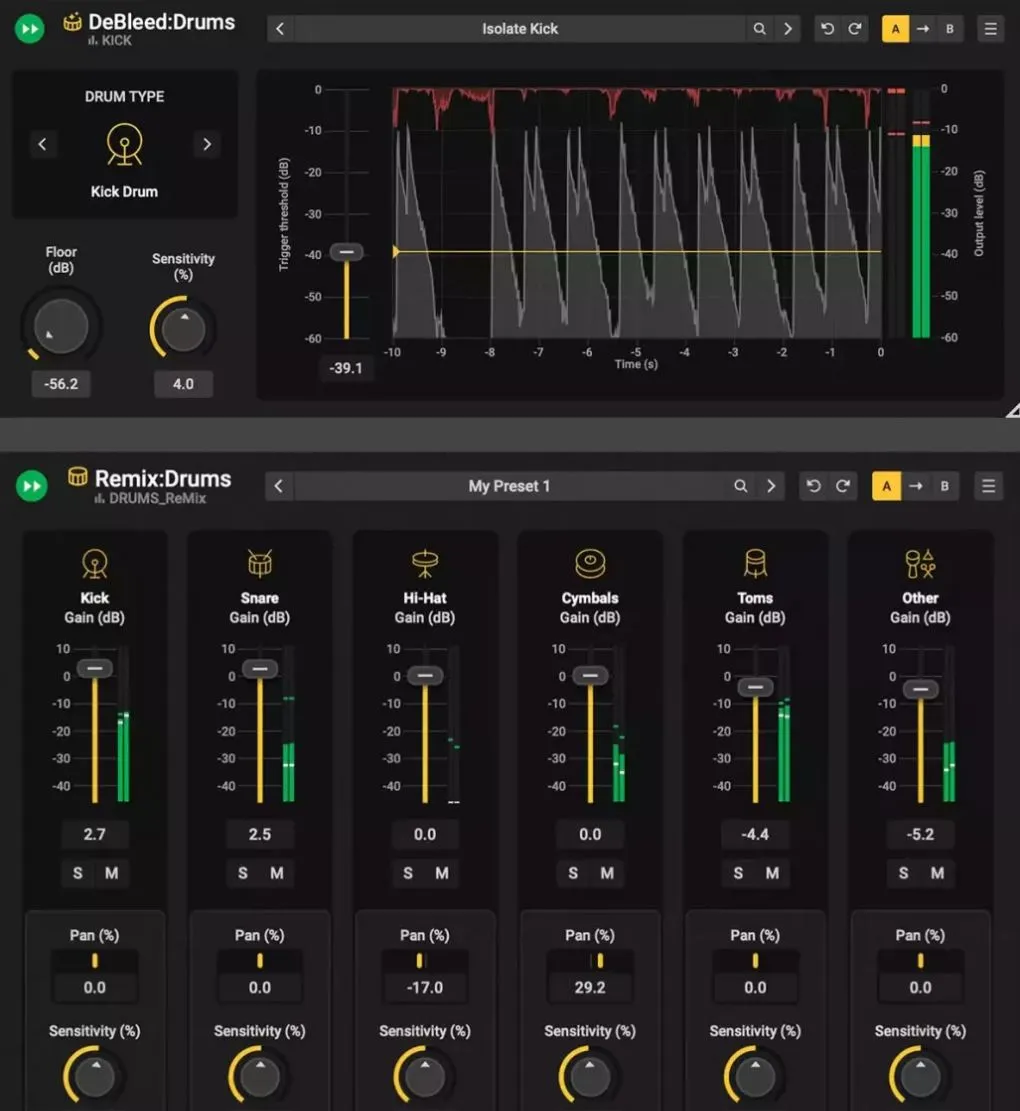
Task: Solo the Cymbals channel
Action: pyautogui.click(x=573, y=873)
